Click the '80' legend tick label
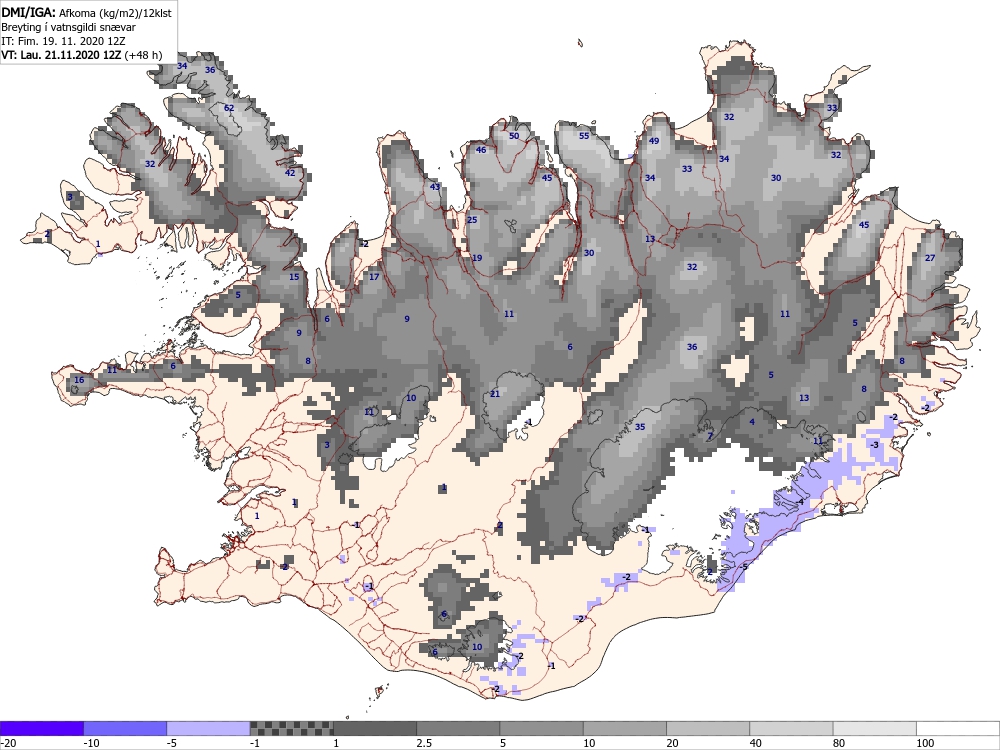The height and width of the screenshot is (750, 1000). (839, 743)
